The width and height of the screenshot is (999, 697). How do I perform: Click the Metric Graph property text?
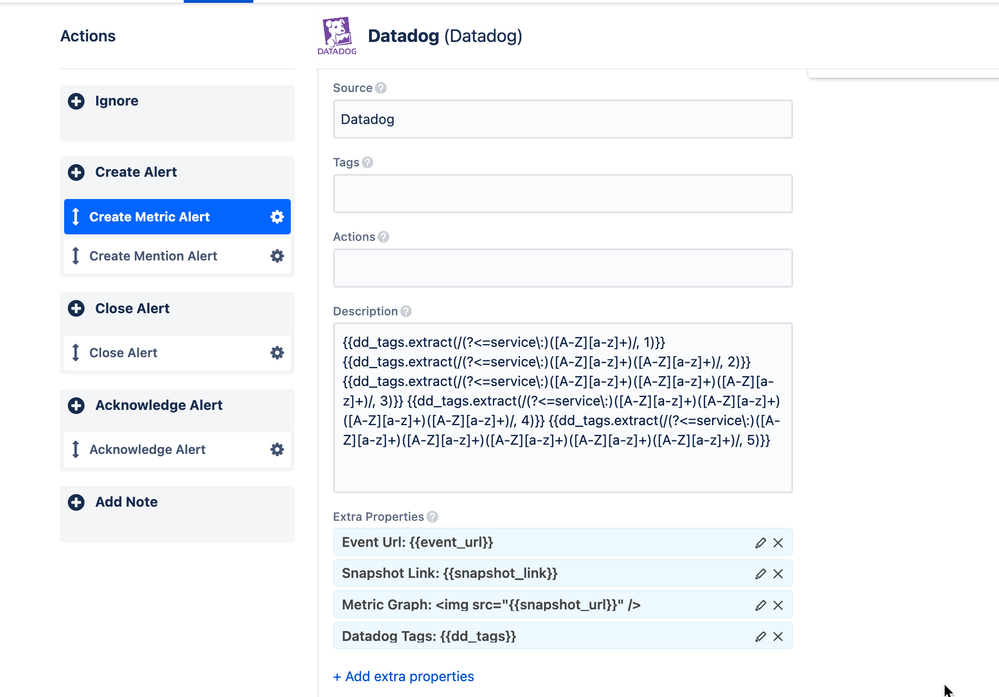(491, 605)
